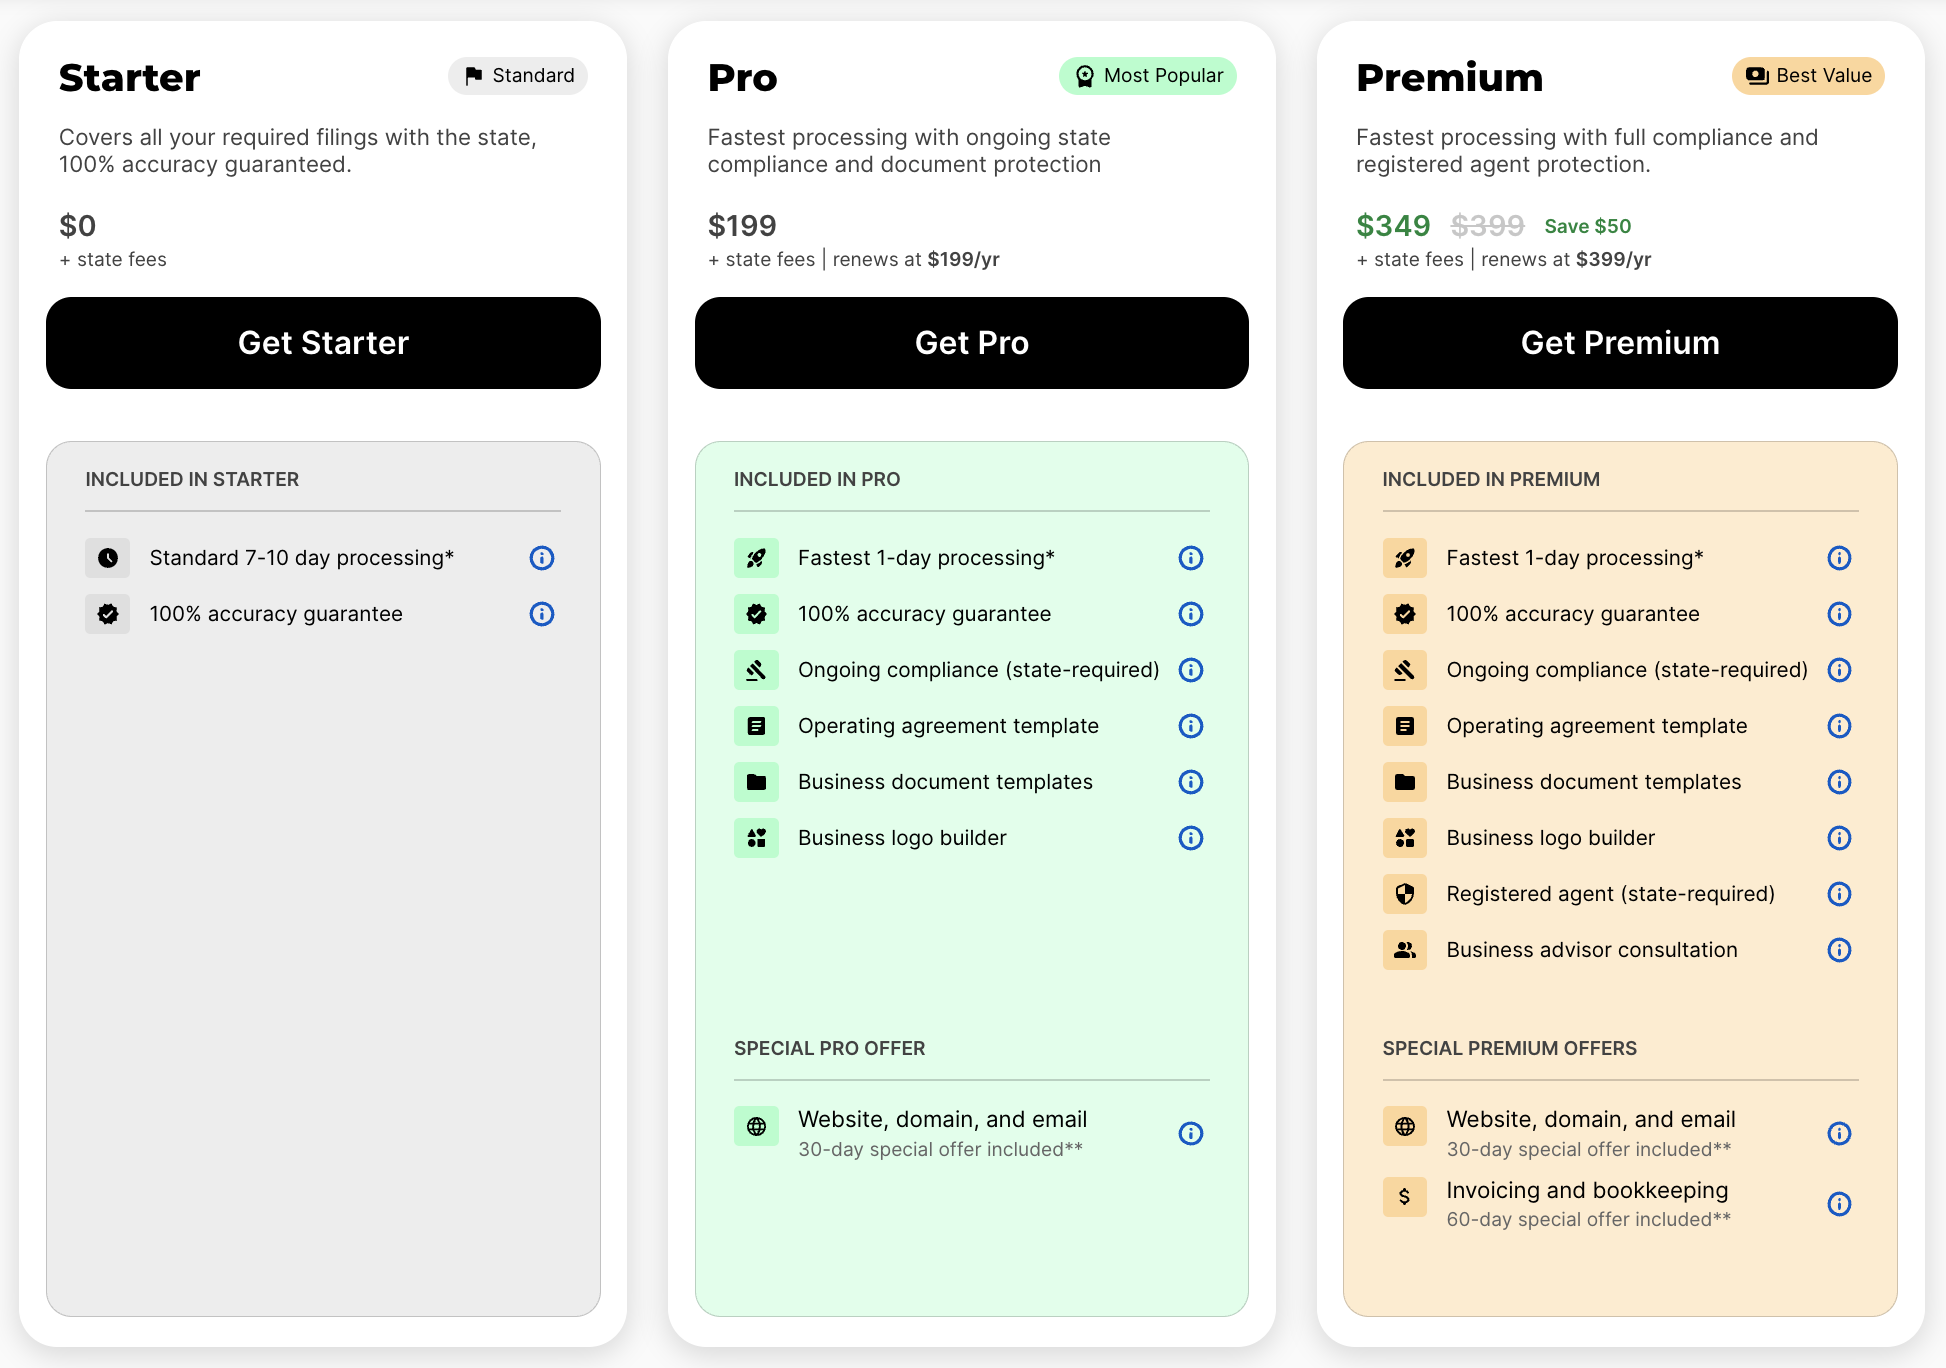1946x1368 pixels.
Task: Open info tooltip for Standard 7-10 day processing
Action: 541,558
